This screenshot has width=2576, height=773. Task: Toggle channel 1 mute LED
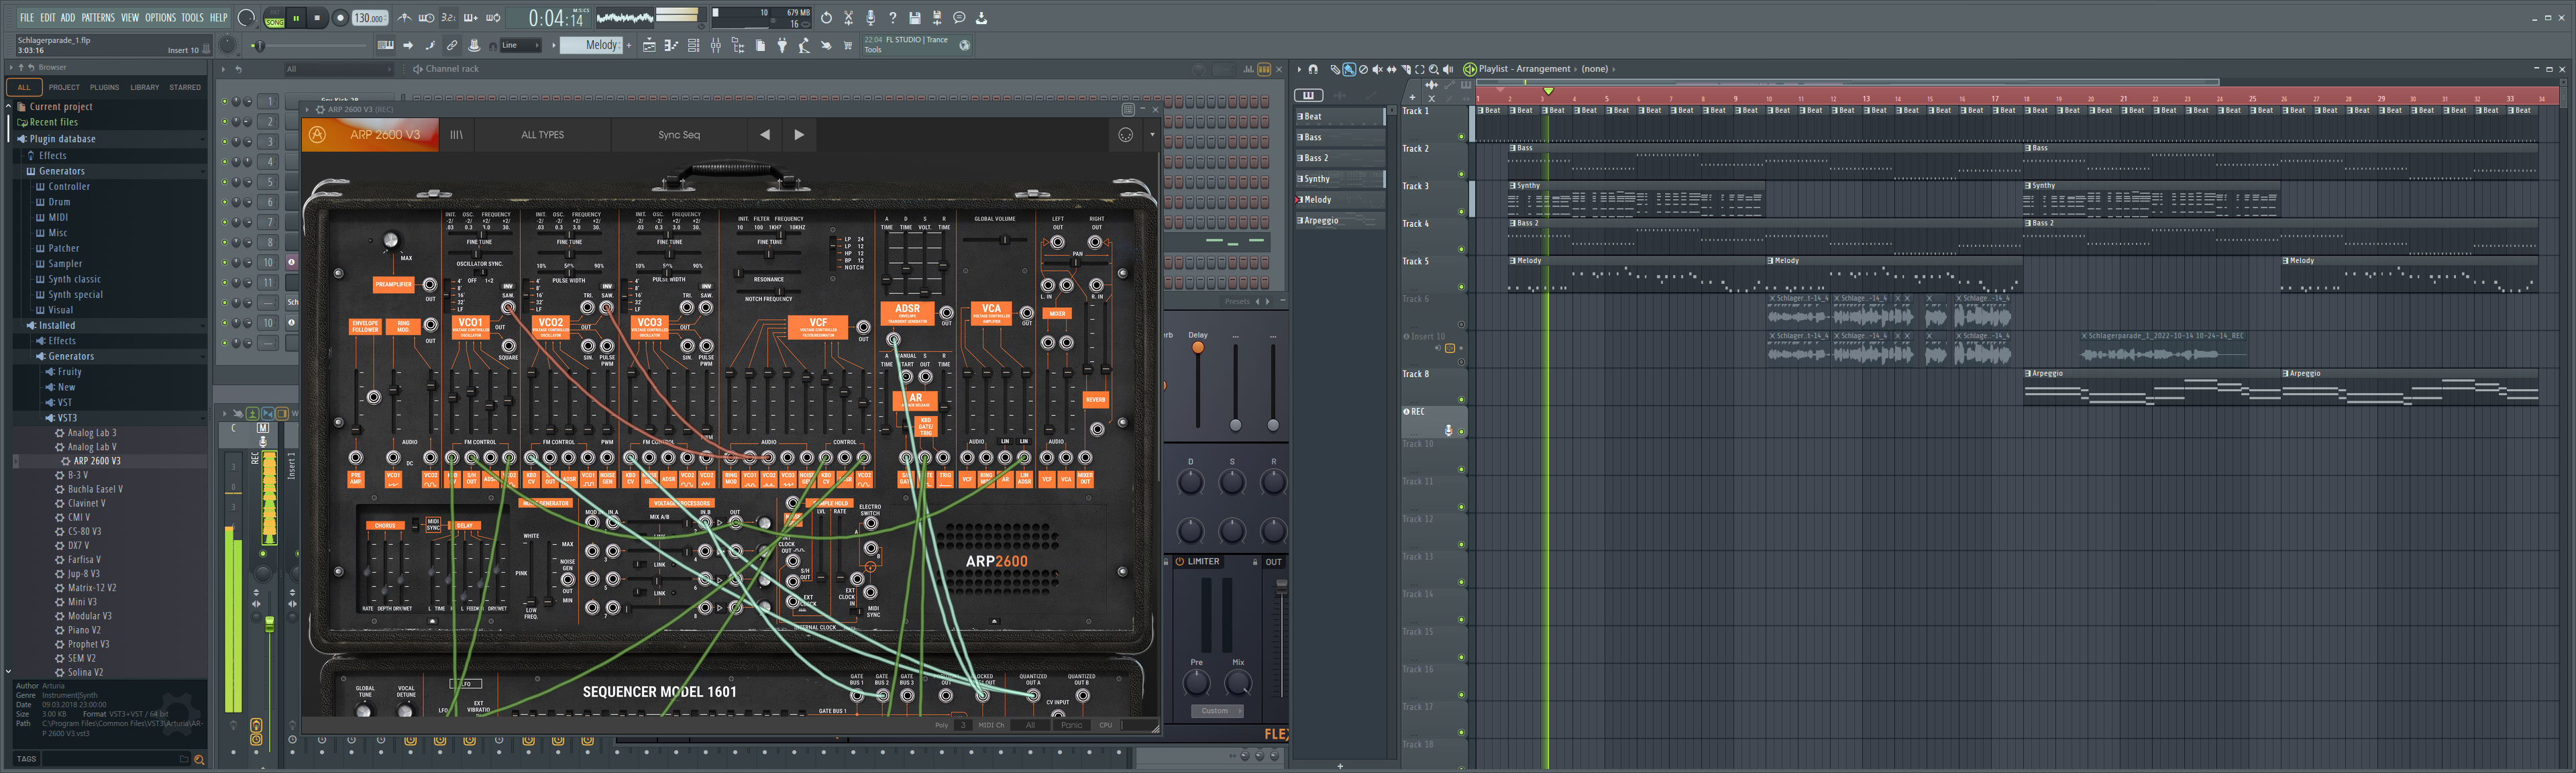[x=225, y=101]
